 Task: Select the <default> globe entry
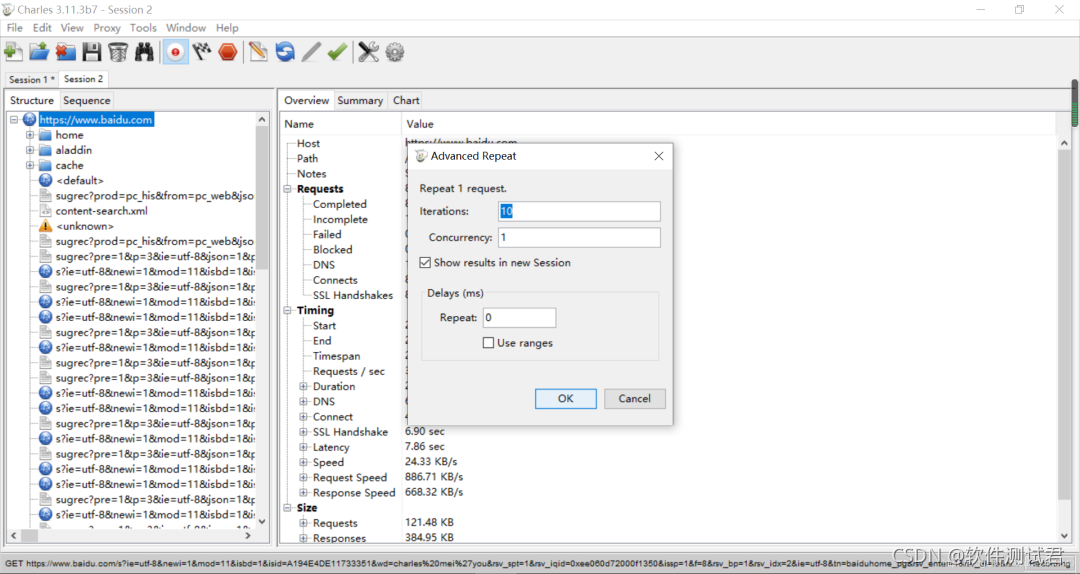pyautogui.click(x=79, y=181)
